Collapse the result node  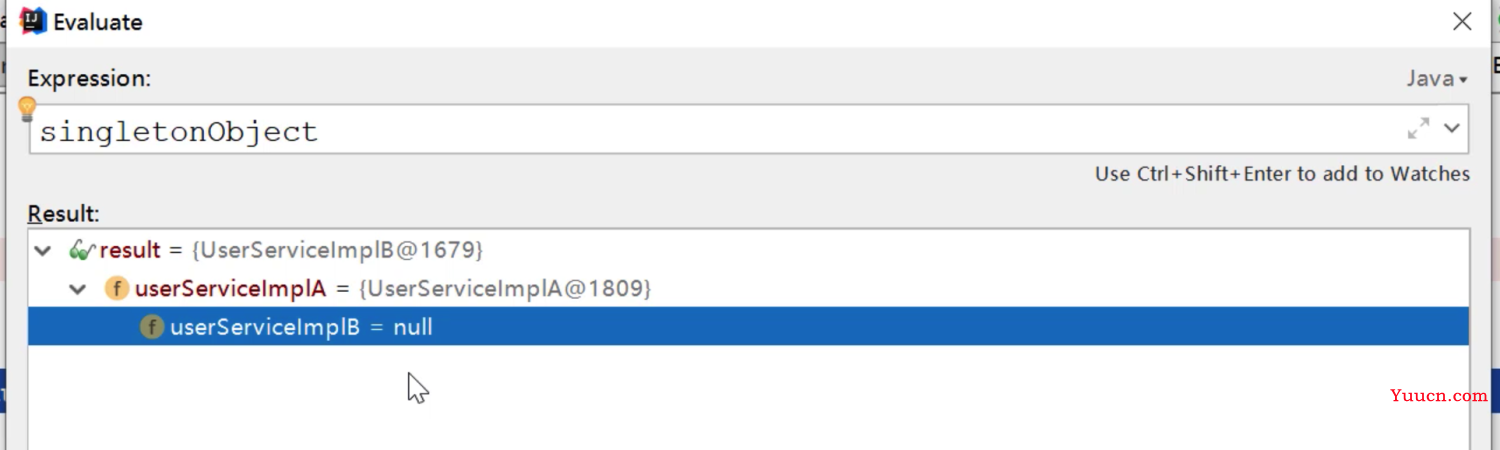42,250
